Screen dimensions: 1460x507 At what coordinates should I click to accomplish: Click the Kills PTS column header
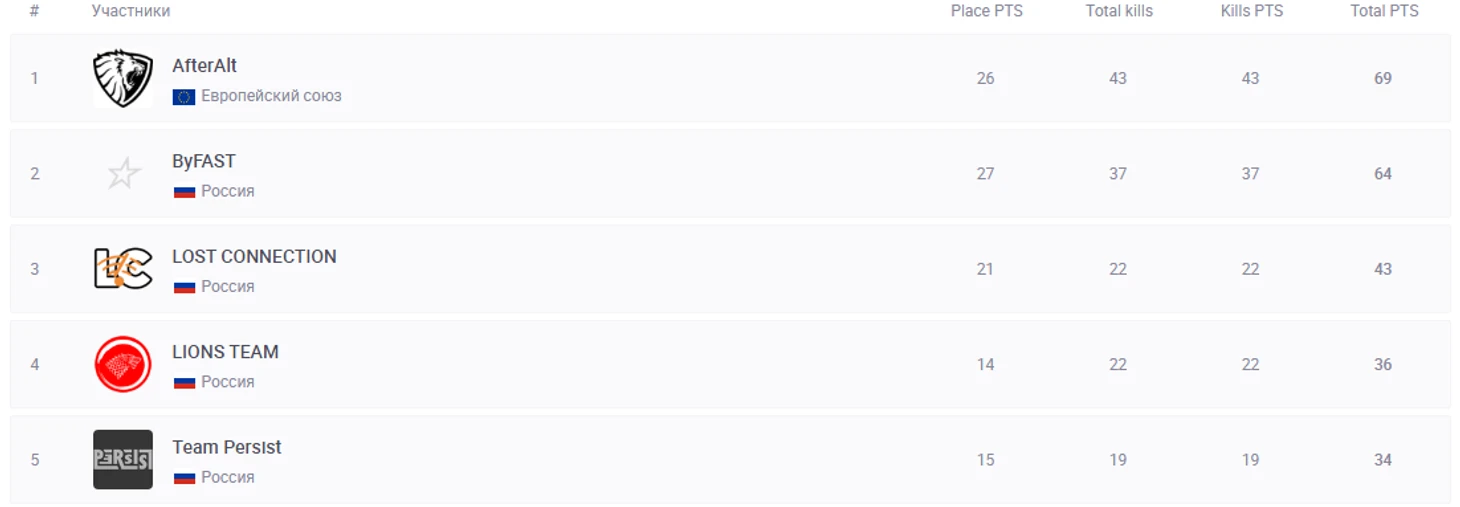pyautogui.click(x=1251, y=11)
